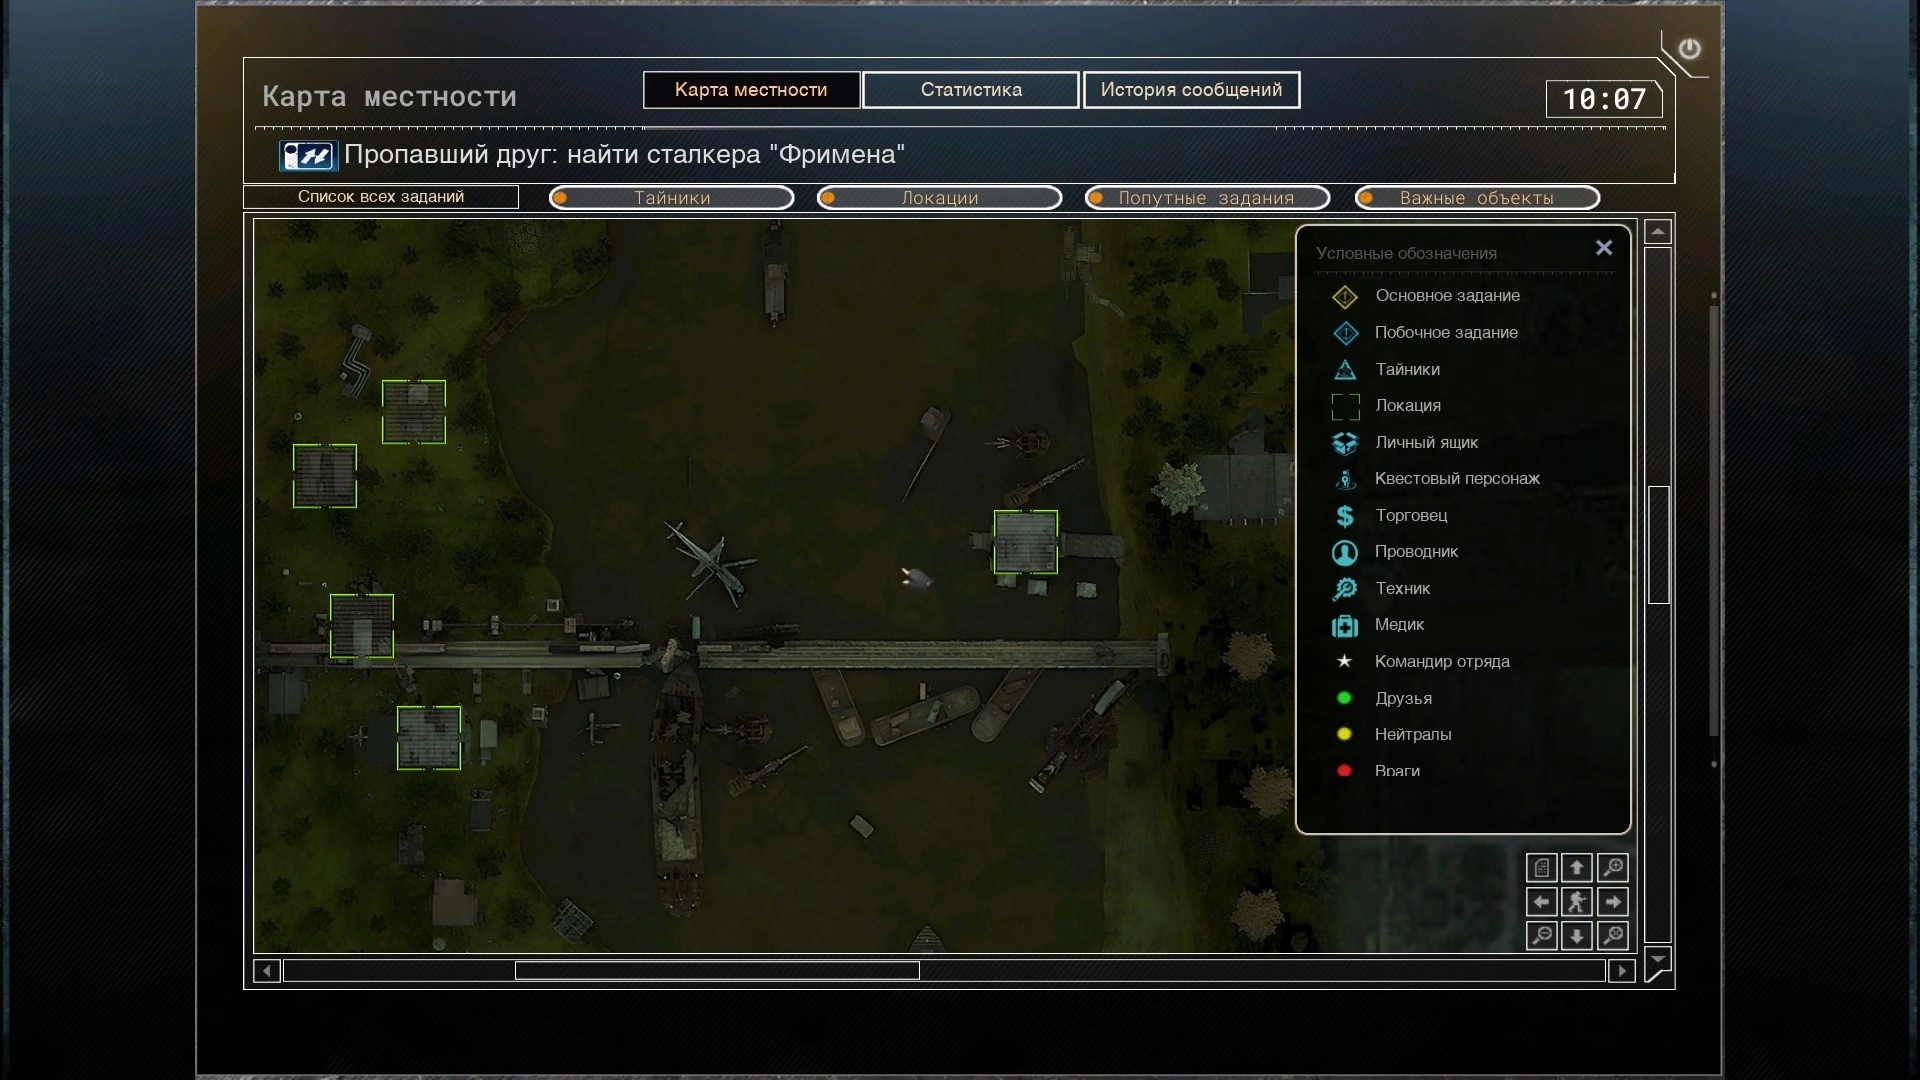Pan the map right with the arrow button
The width and height of the screenshot is (1920, 1080).
tap(1612, 902)
